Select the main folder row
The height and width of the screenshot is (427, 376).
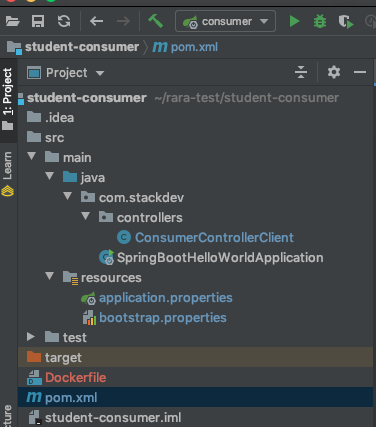point(195,158)
